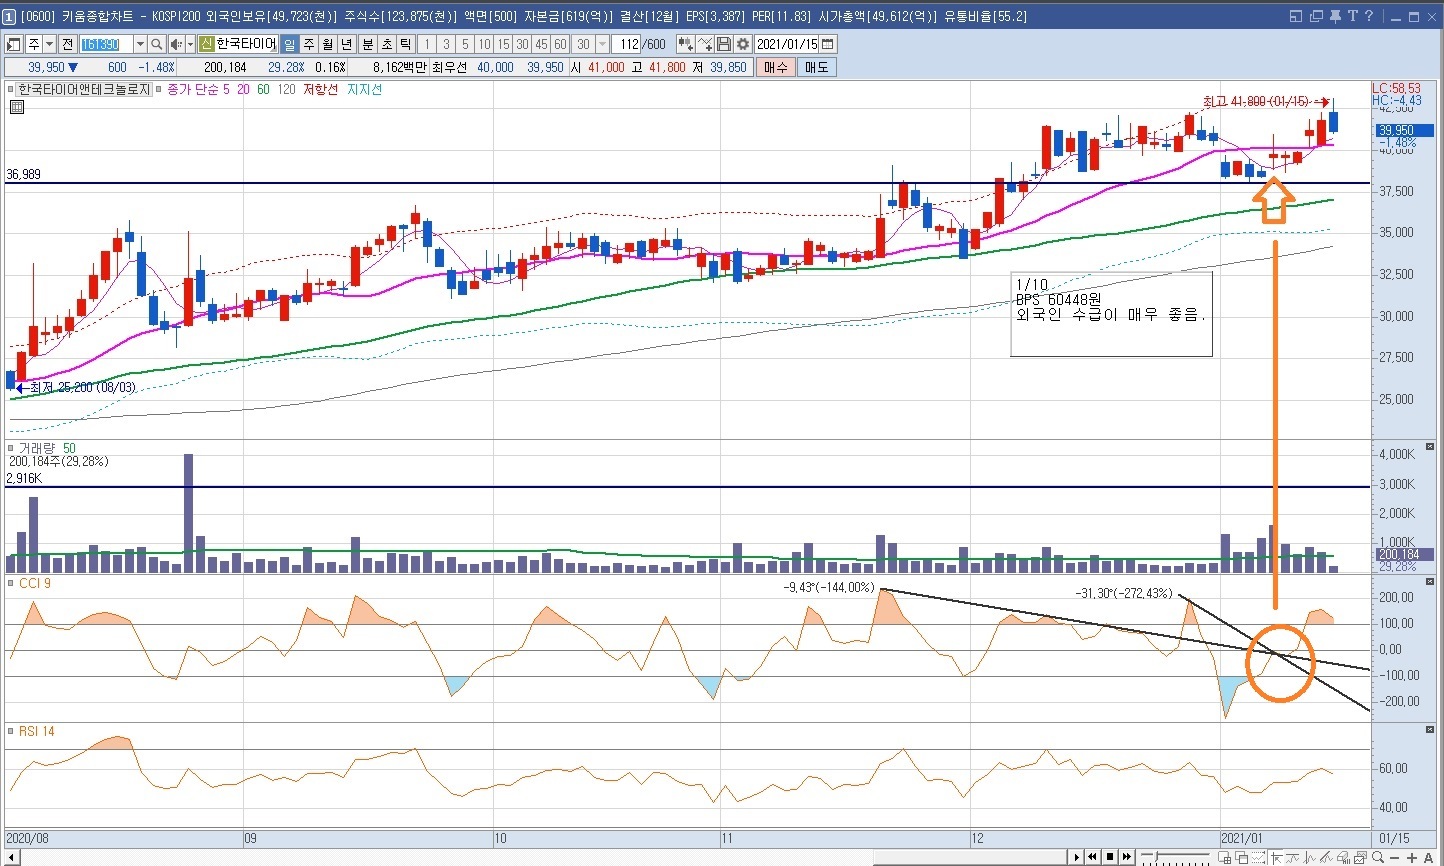The height and width of the screenshot is (866, 1444).
Task: Click the 전 button in toolbar
Action: 67,44
